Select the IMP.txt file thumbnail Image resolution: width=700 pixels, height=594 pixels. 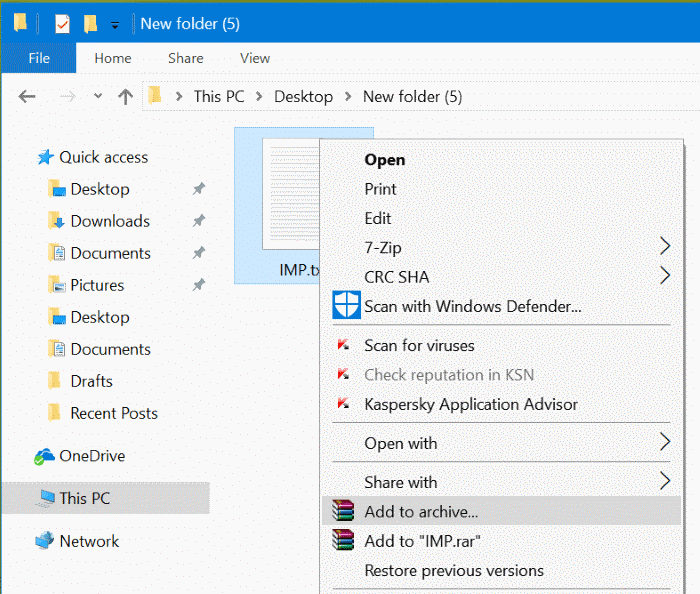(291, 194)
